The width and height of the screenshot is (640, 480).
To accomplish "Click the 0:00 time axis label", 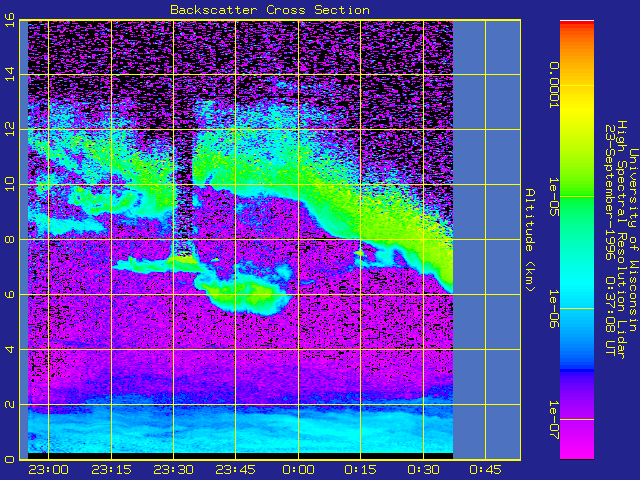I will [298, 470].
